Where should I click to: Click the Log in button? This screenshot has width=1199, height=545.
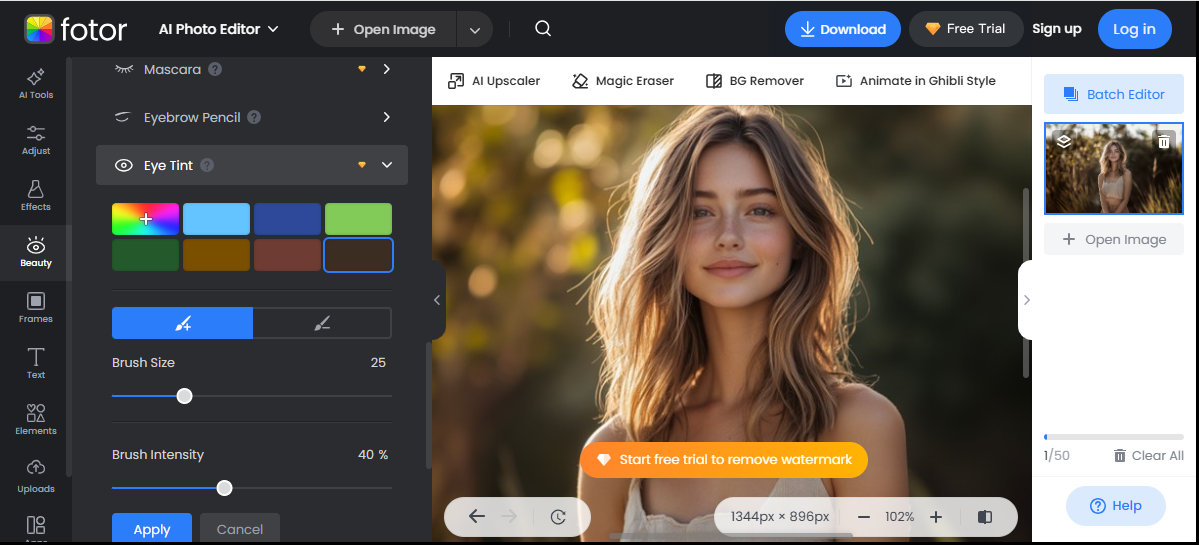point(1134,29)
